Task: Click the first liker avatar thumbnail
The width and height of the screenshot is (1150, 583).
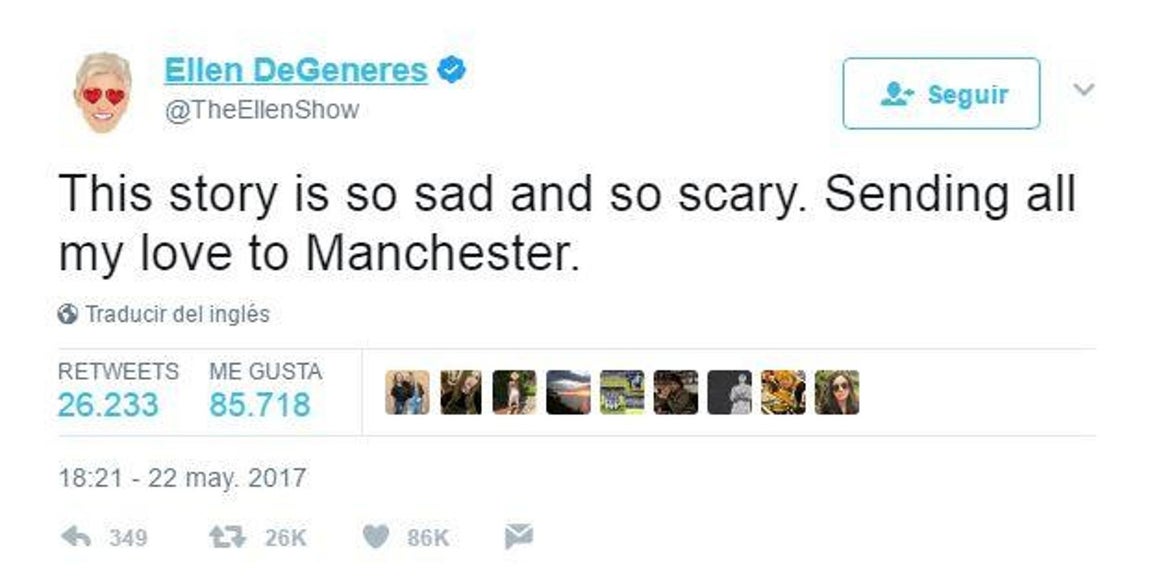Action: (404, 390)
